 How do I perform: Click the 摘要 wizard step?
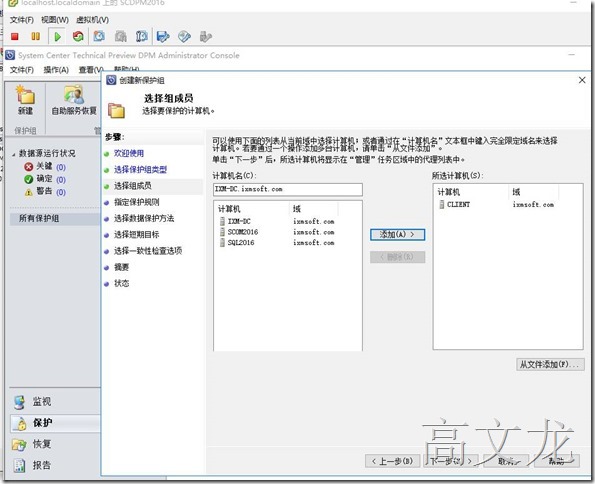[x=121, y=267]
